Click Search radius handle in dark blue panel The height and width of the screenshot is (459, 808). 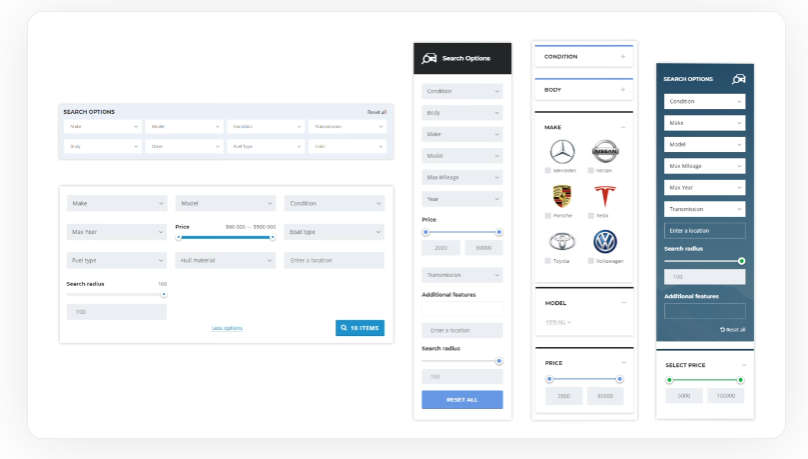[x=742, y=261]
